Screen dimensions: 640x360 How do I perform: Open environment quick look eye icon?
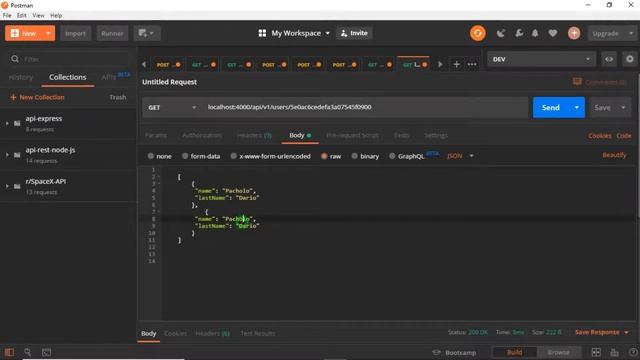609,59
